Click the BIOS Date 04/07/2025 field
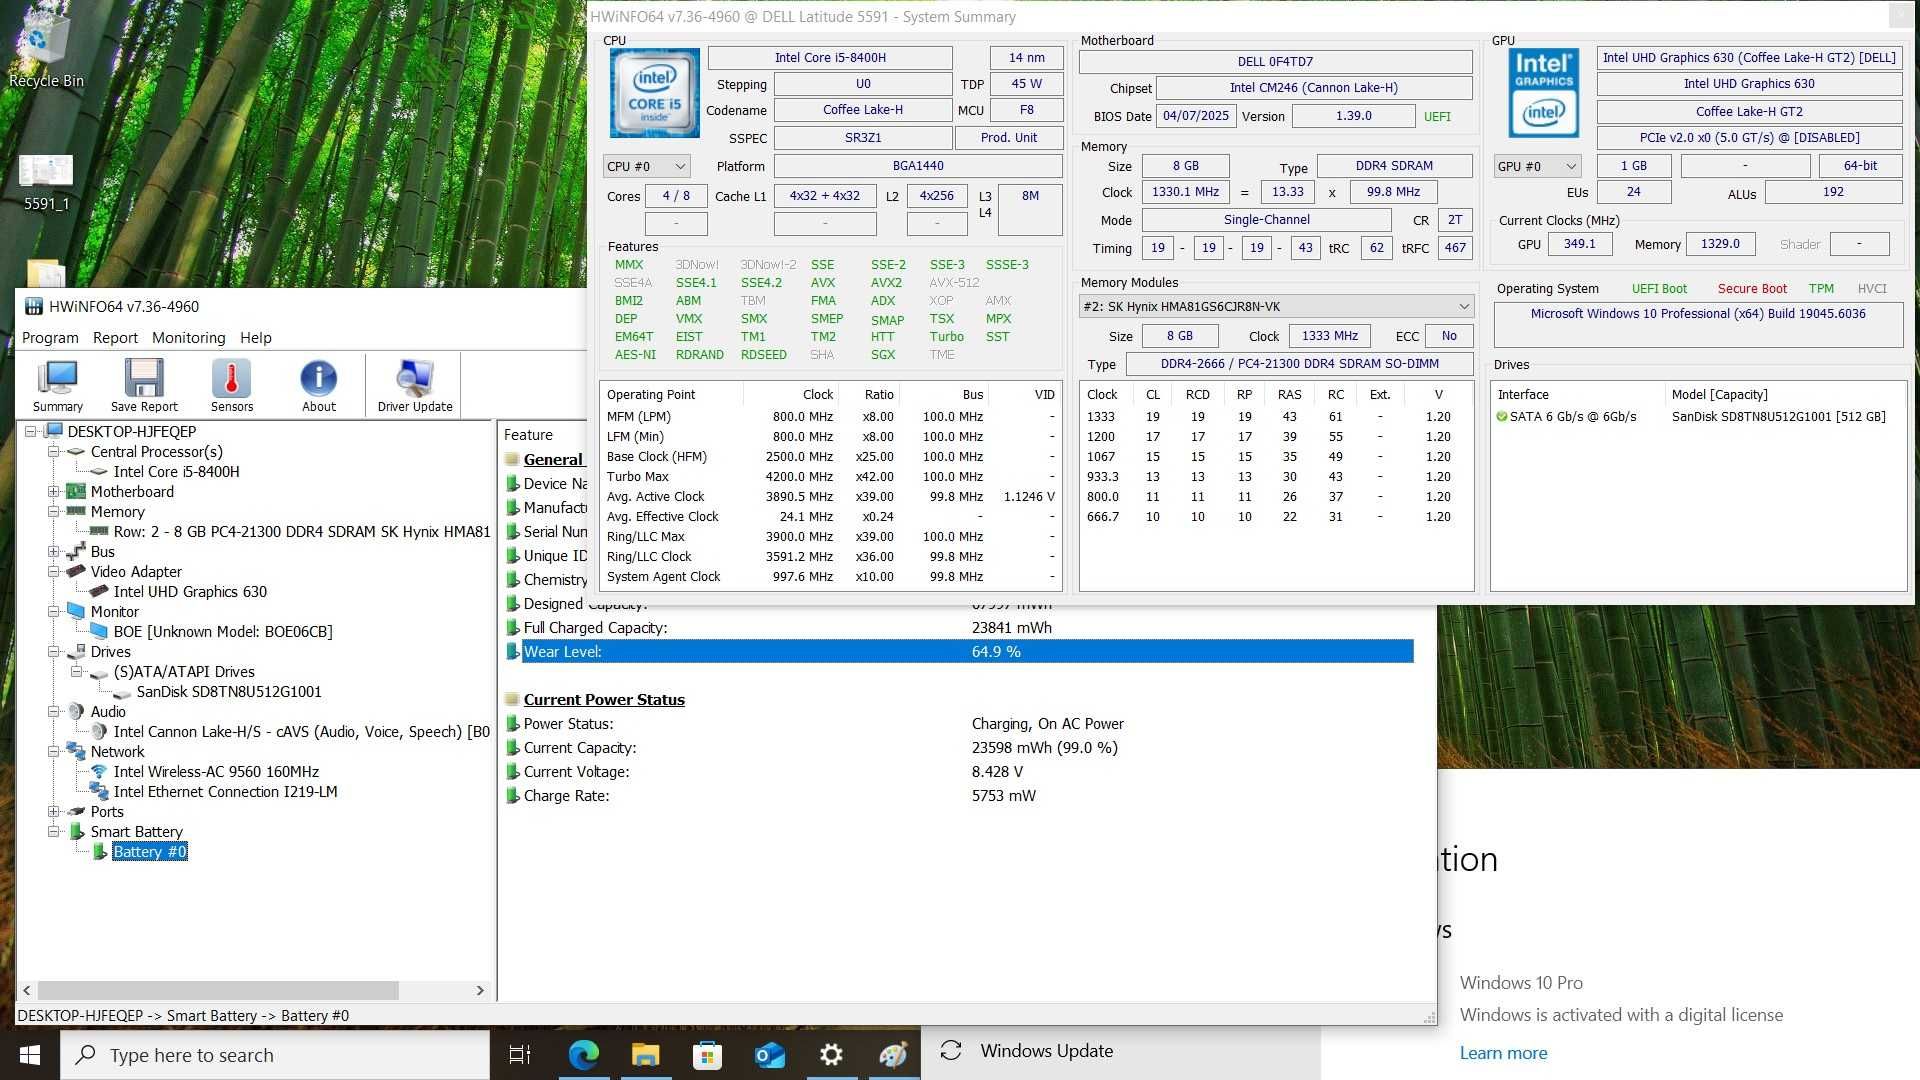The image size is (1920, 1080). click(1195, 116)
